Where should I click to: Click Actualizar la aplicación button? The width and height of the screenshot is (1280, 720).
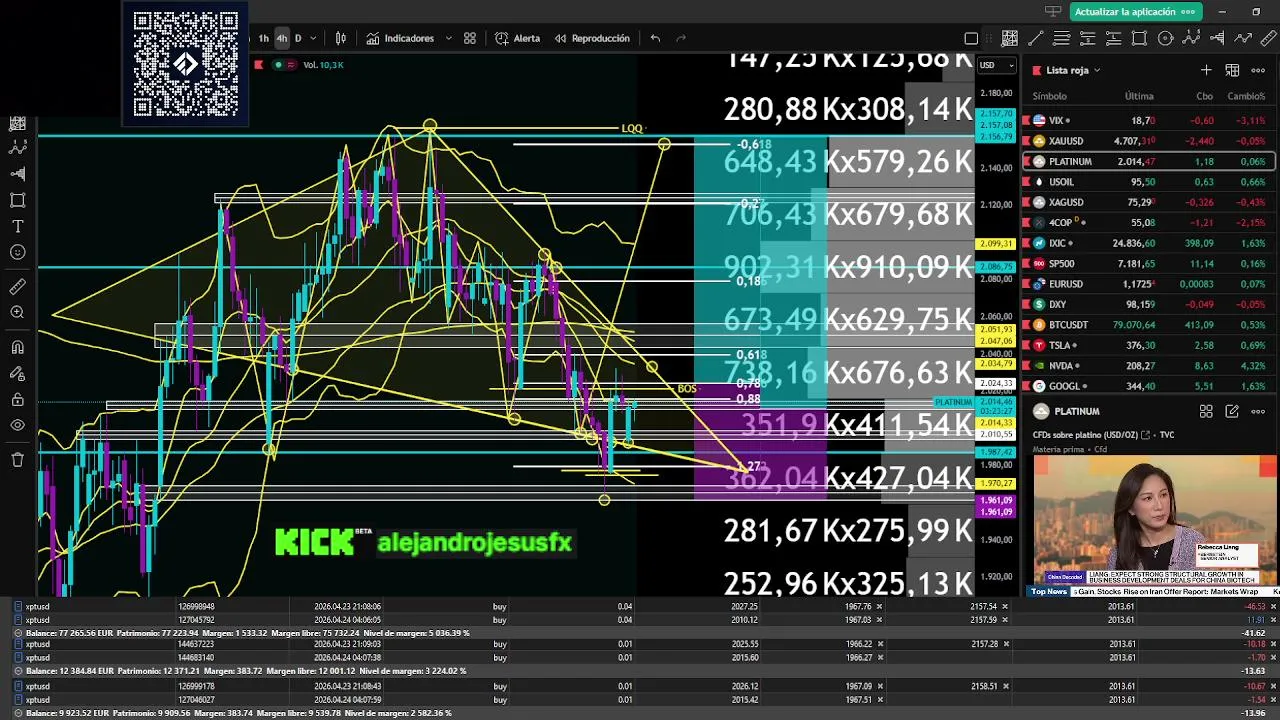point(1135,12)
